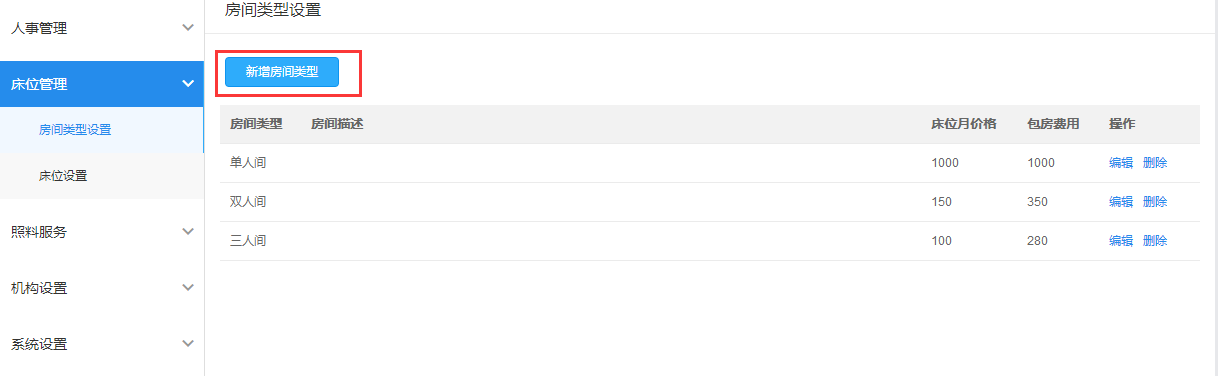Edit the 单人间 room type
1218x376 pixels.
(x=1121, y=163)
